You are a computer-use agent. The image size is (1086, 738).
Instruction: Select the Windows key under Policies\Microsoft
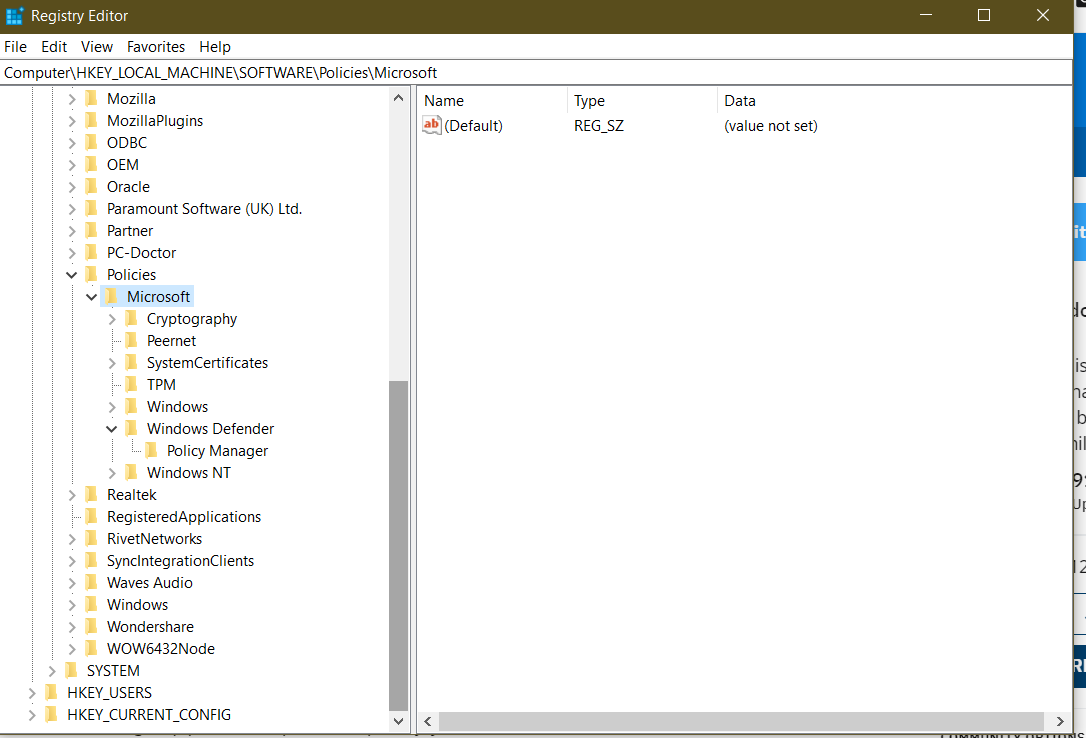(177, 407)
